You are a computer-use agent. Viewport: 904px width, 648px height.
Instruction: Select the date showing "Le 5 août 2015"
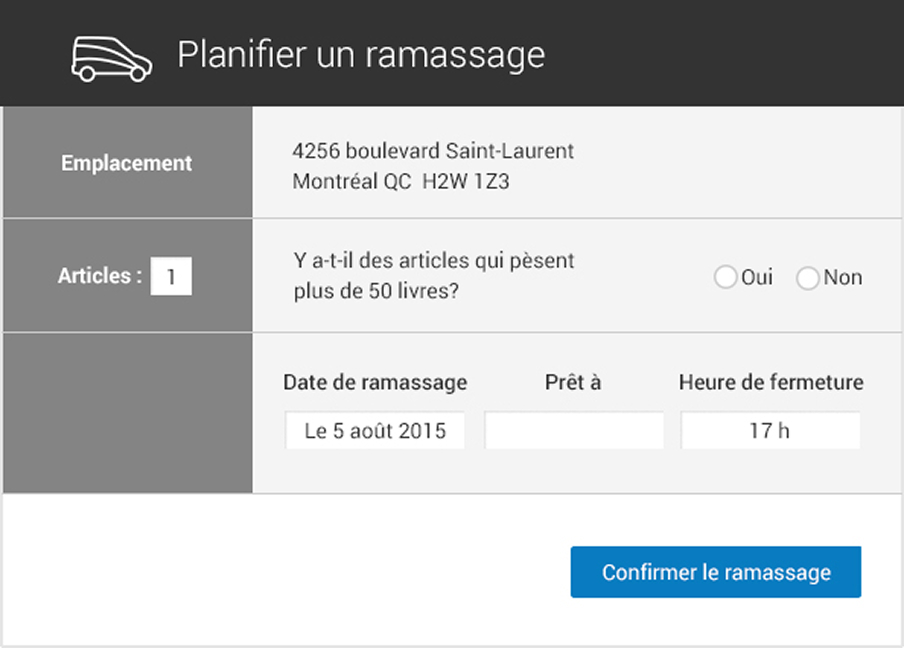coord(375,430)
